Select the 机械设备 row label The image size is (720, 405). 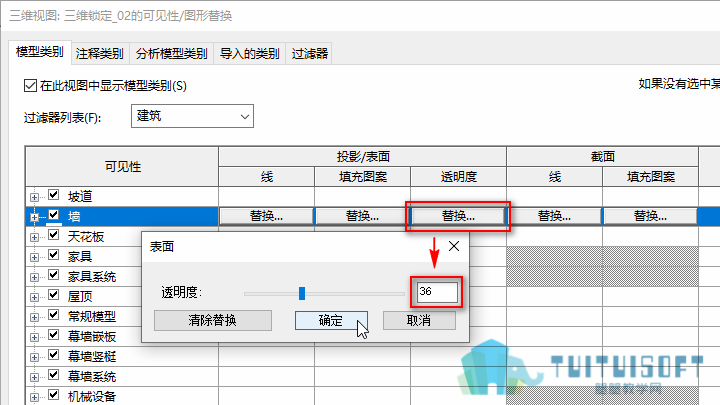(x=92, y=396)
